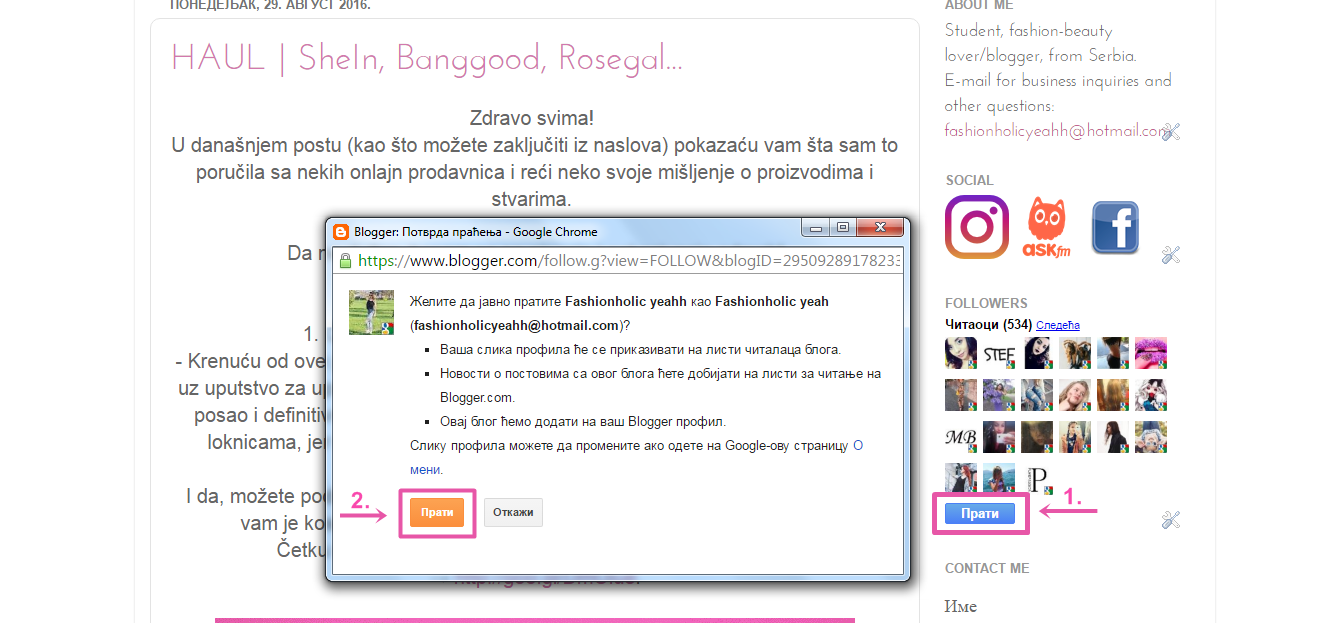The image size is (1338, 623).
Task: Open the Instagram social icon
Action: pos(977,227)
